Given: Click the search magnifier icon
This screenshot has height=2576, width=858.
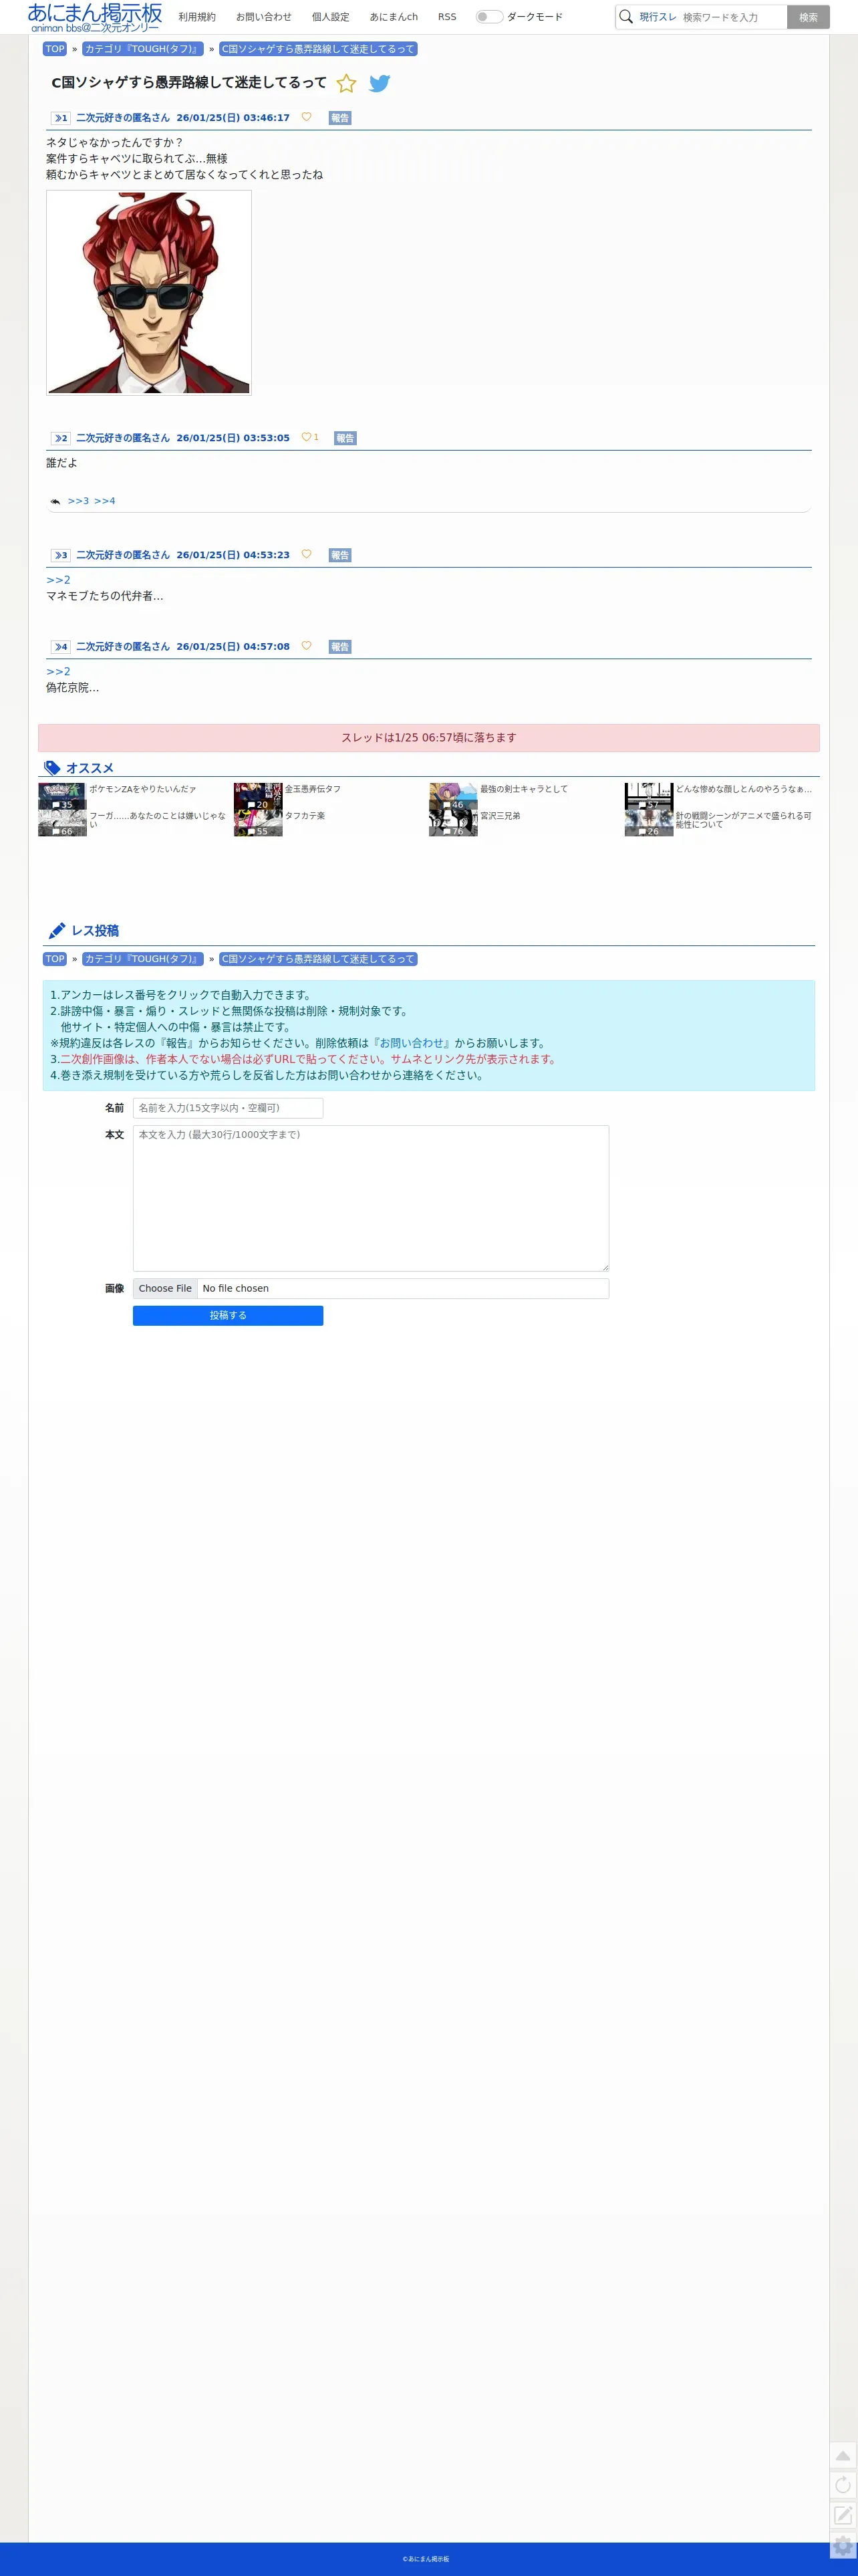Looking at the screenshot, I should (626, 17).
